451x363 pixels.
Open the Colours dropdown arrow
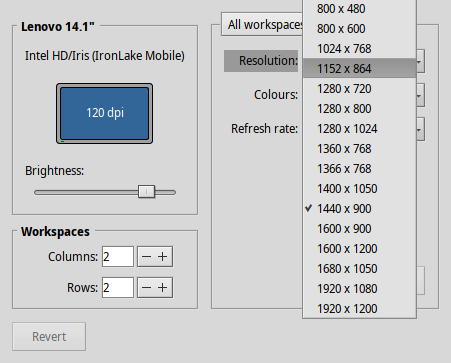[420, 95]
